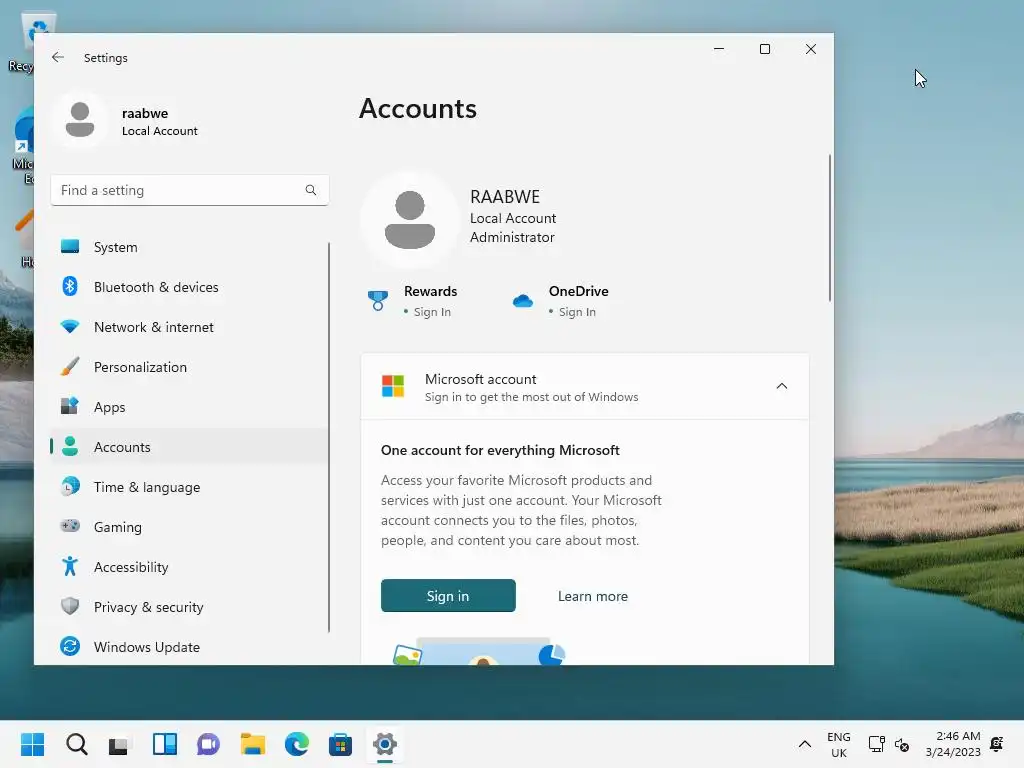
Task: Launch Microsoft Edge from taskbar
Action: tap(296, 744)
